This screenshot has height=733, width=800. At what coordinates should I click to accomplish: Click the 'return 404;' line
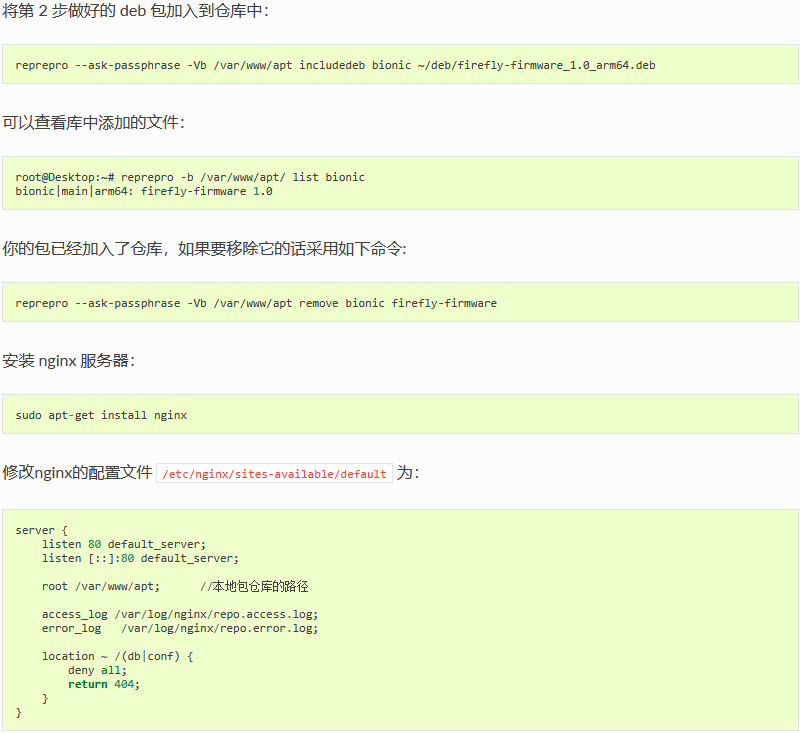104,684
